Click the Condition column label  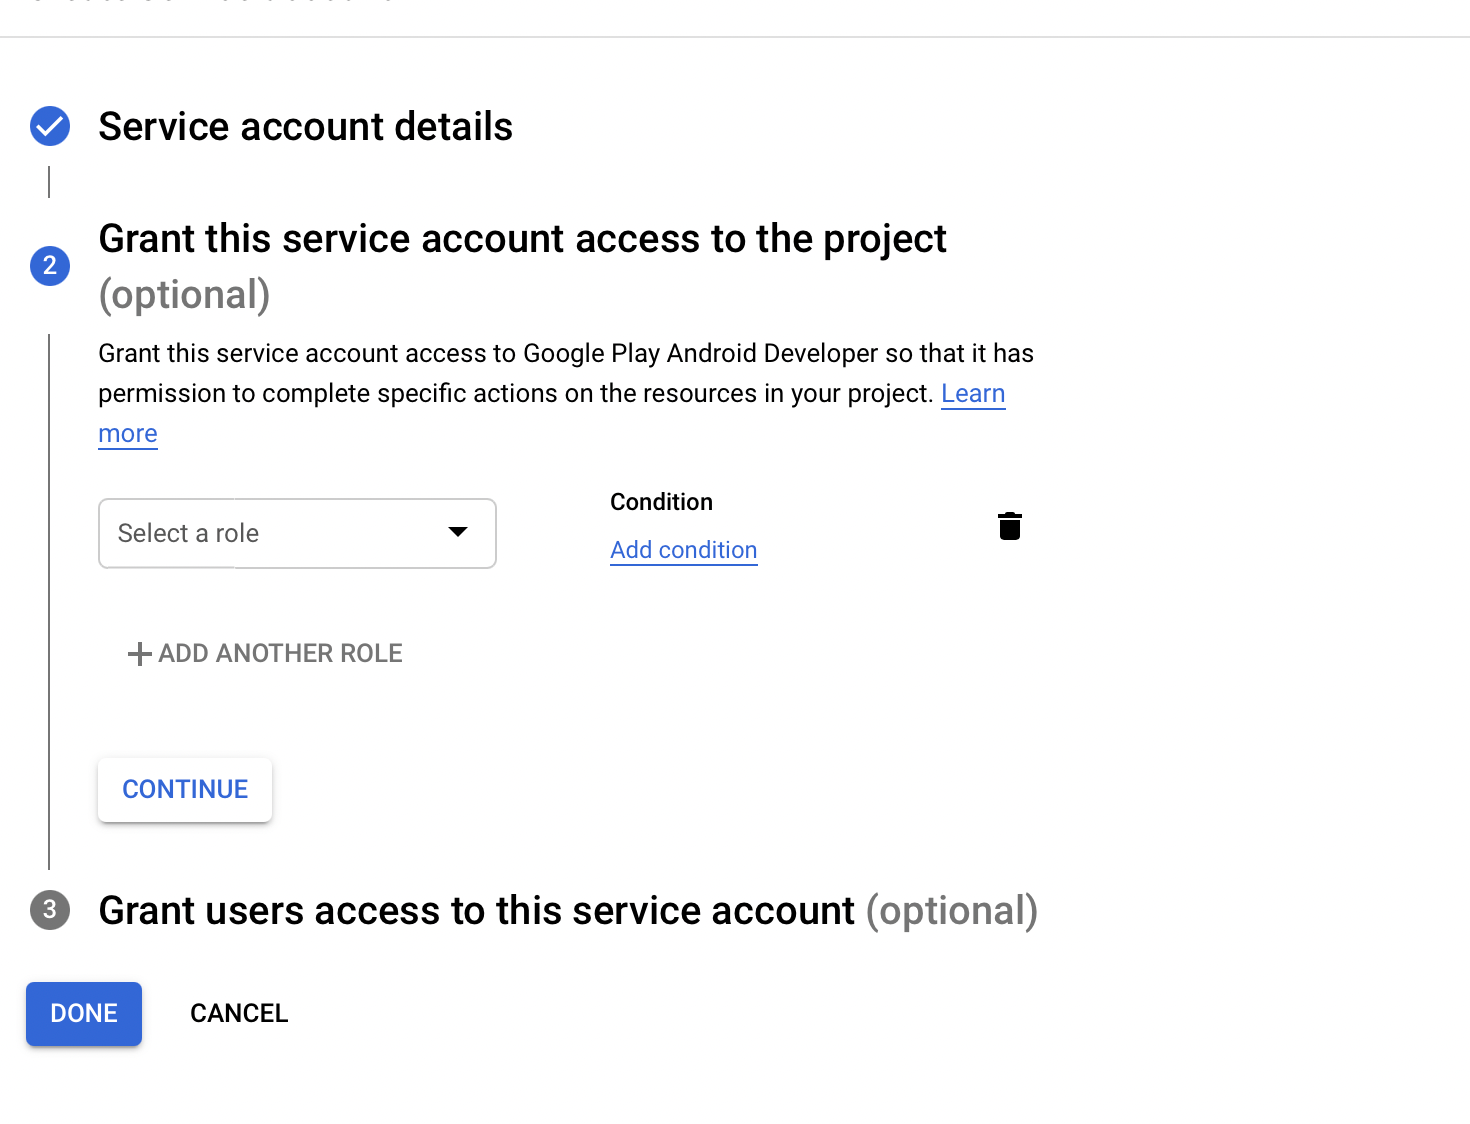(x=661, y=502)
